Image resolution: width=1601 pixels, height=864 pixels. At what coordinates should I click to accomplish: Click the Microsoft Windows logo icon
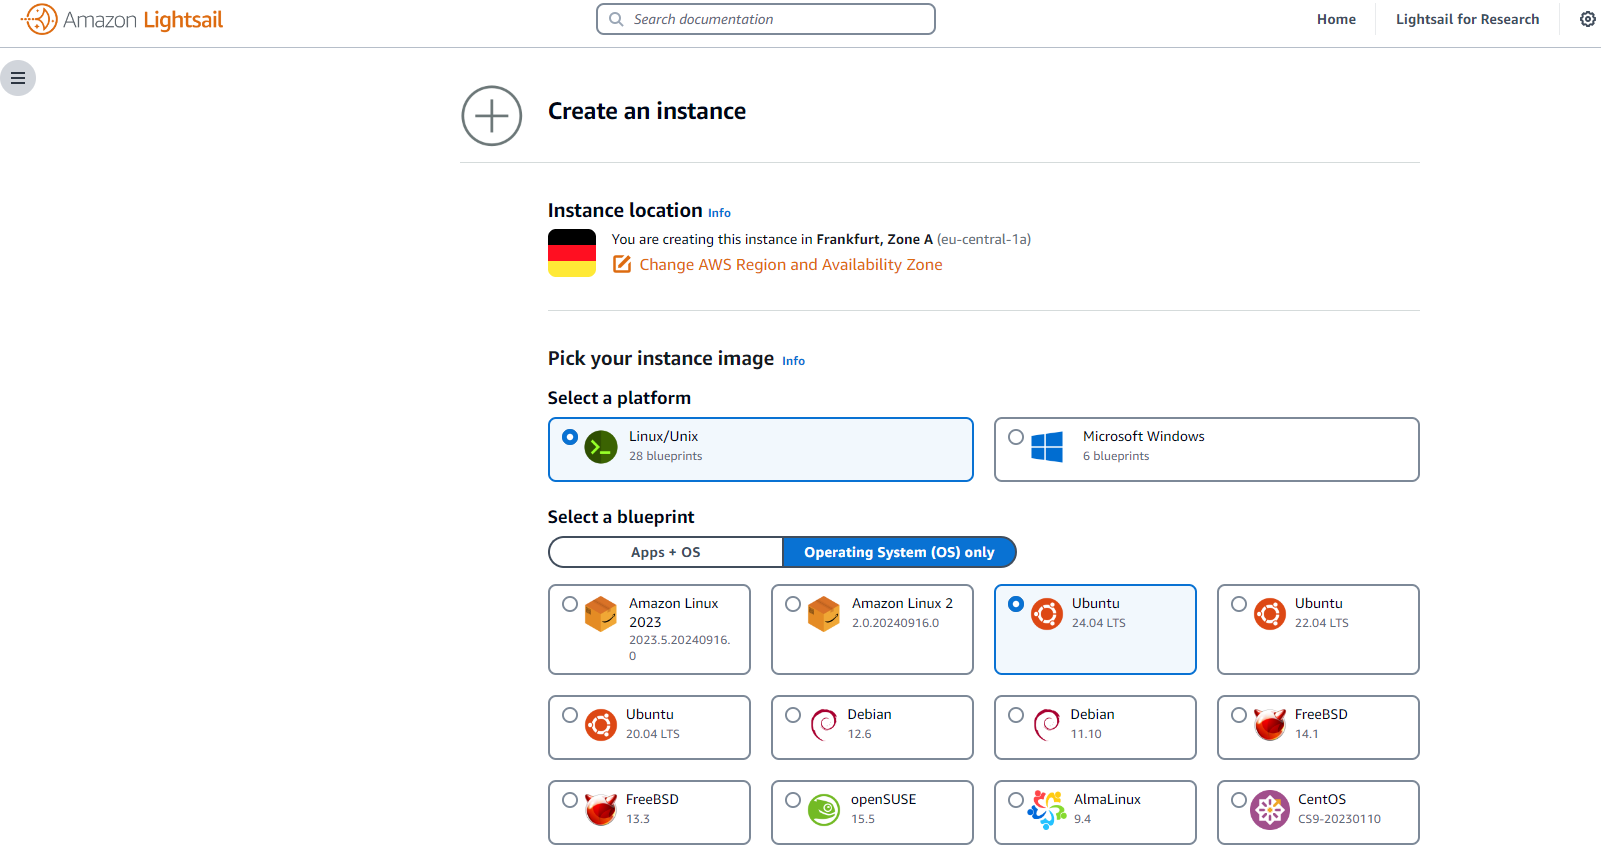(x=1047, y=447)
